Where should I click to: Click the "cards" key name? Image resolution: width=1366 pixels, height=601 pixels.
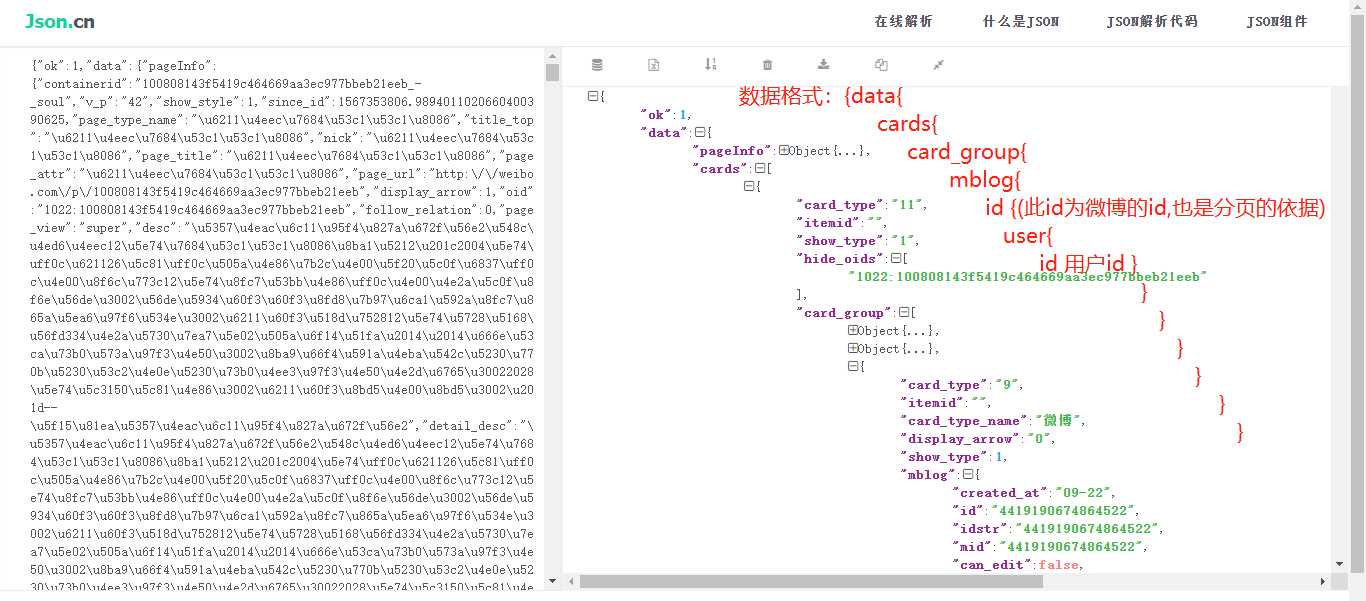pyautogui.click(x=720, y=169)
